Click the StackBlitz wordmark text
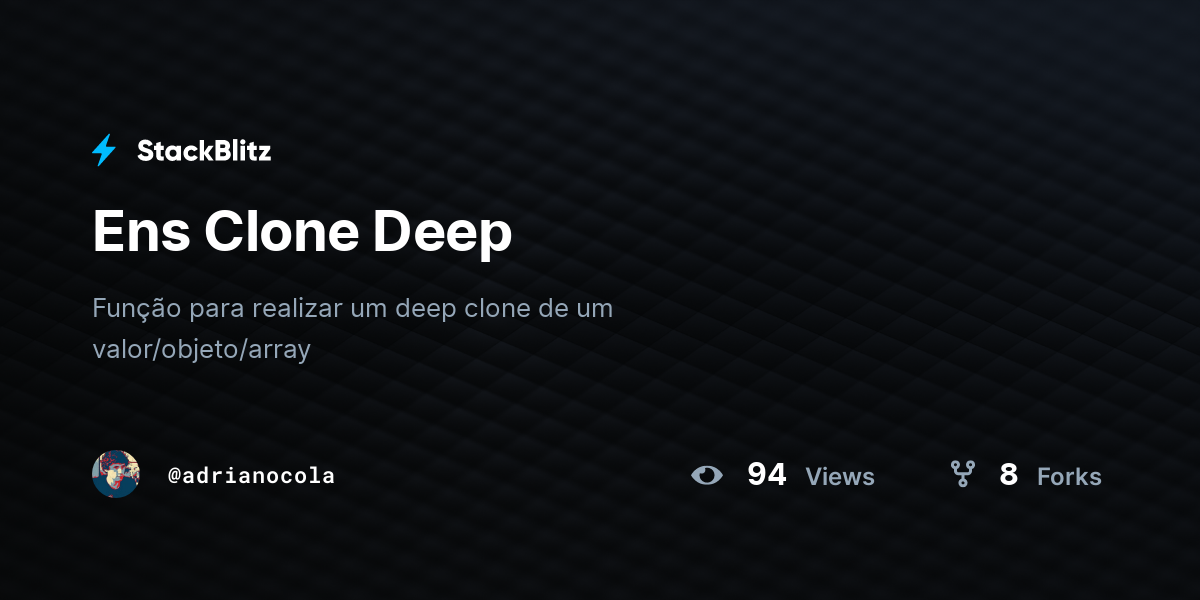1200x600 pixels. (x=204, y=151)
